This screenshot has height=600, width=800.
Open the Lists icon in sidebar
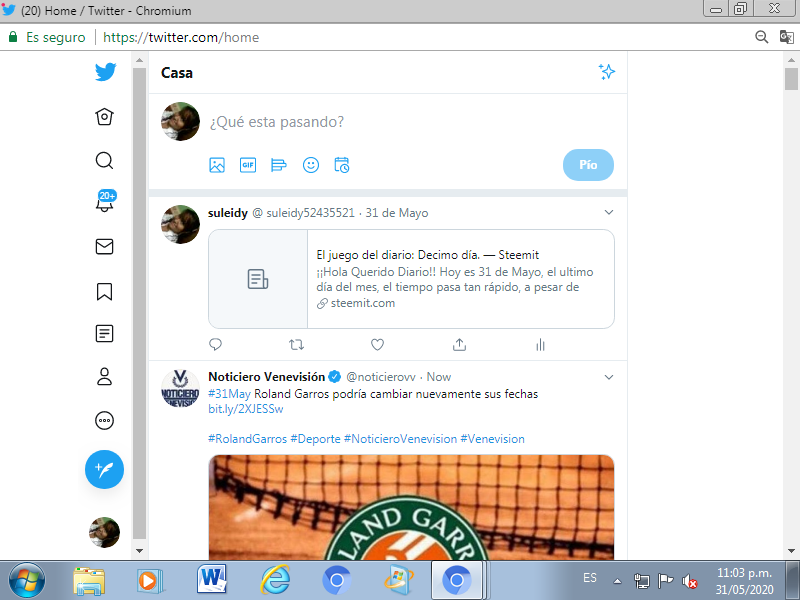[105, 334]
